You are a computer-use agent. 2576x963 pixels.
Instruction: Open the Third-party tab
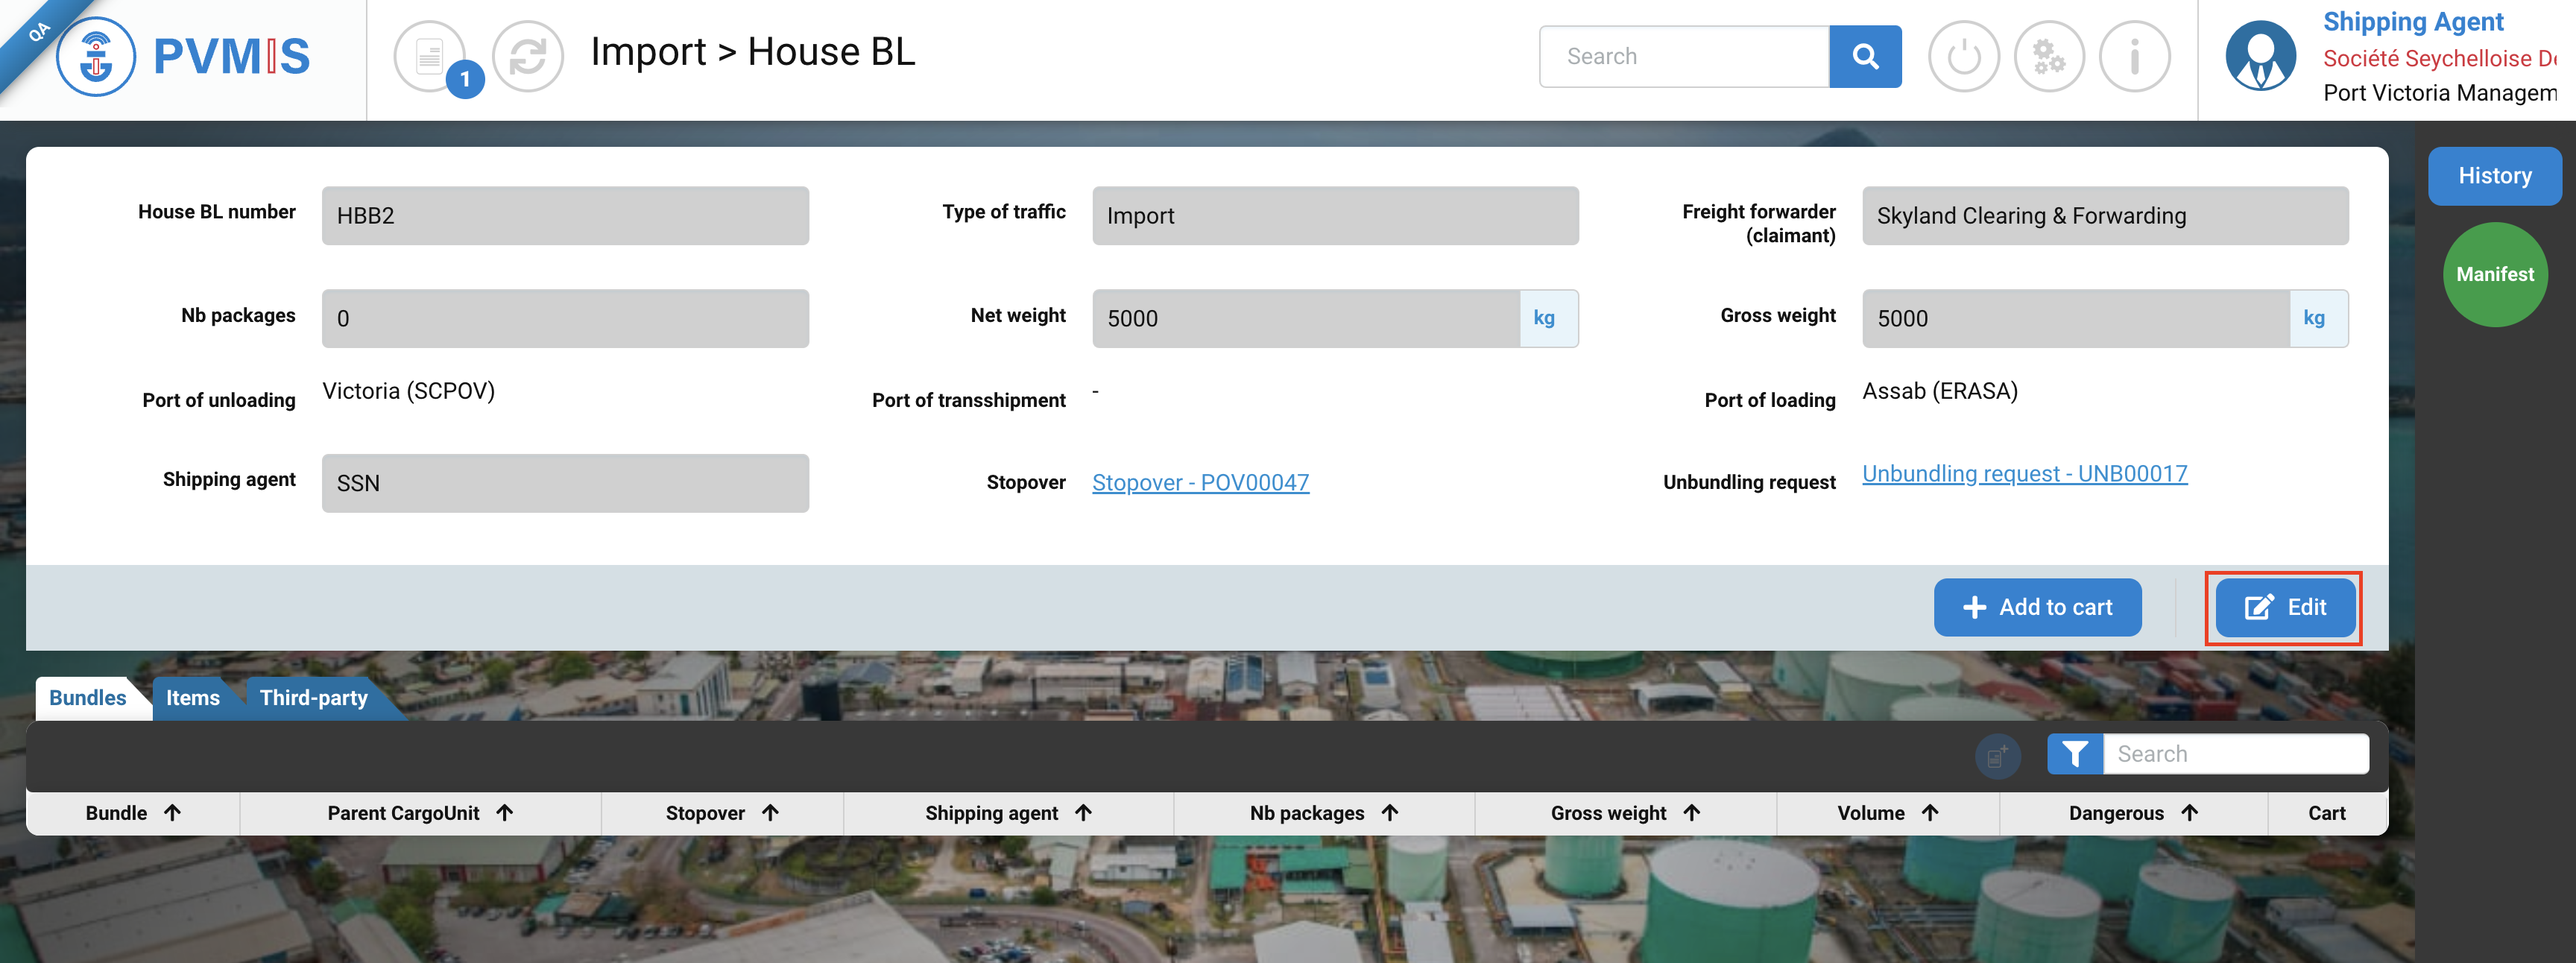pos(313,698)
